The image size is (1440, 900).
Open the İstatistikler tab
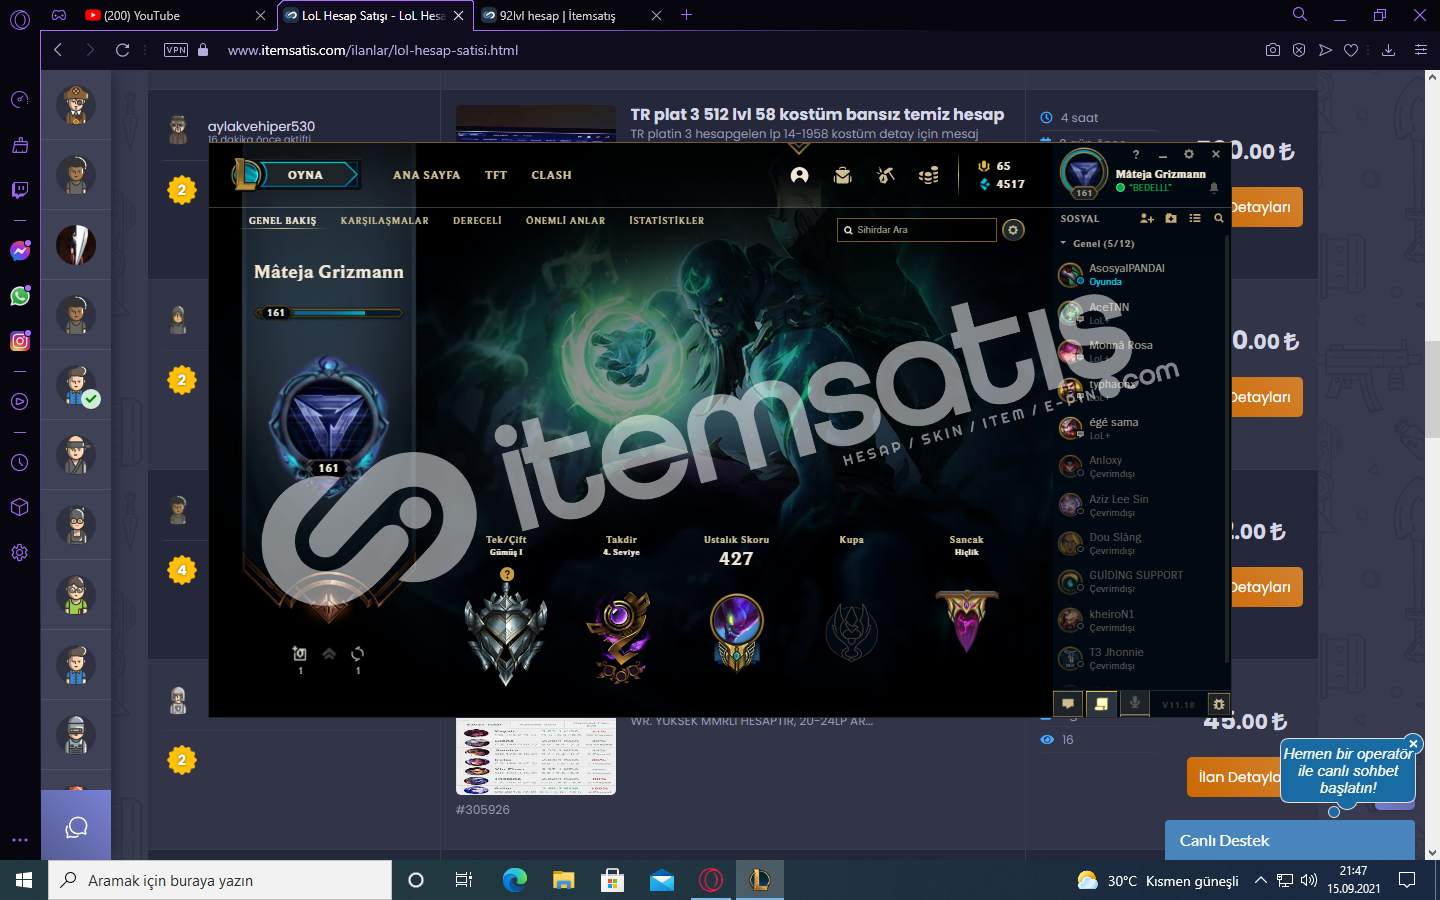(x=667, y=220)
